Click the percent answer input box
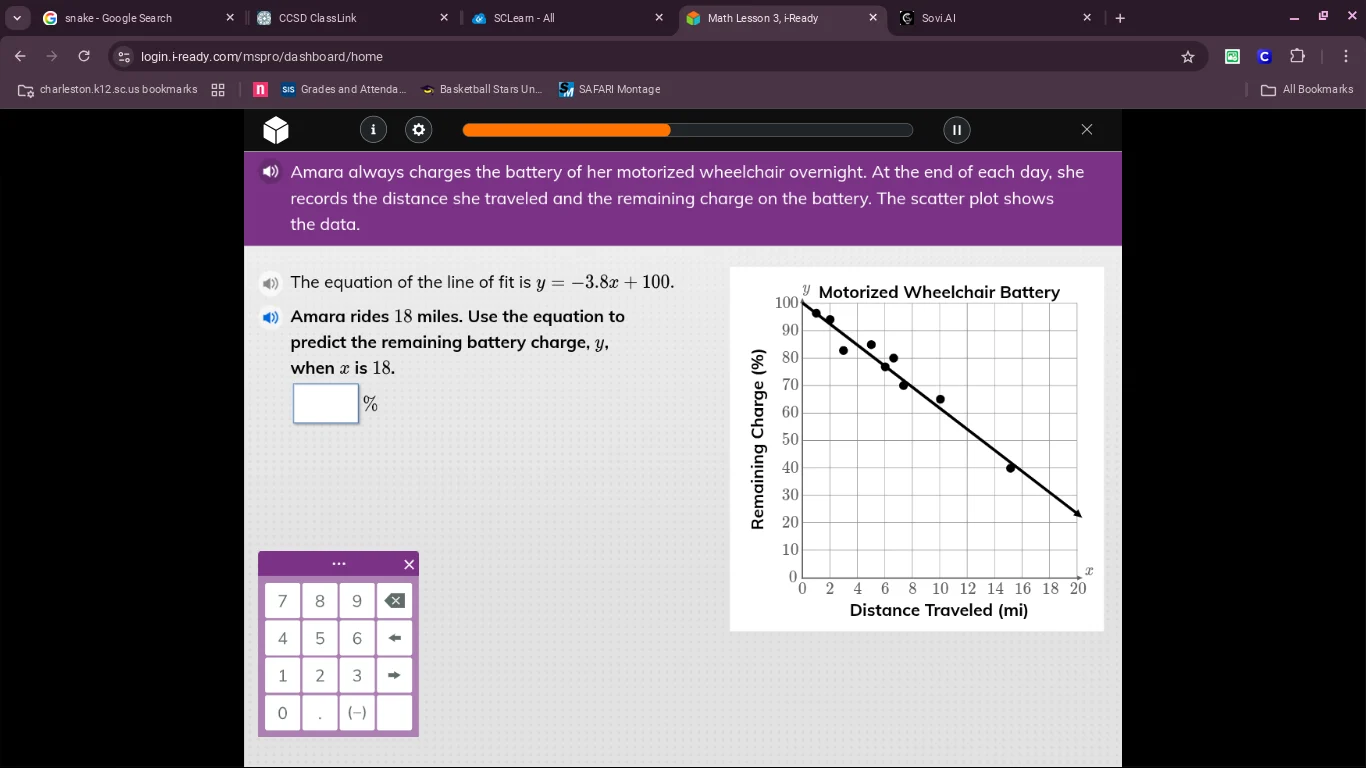 326,404
